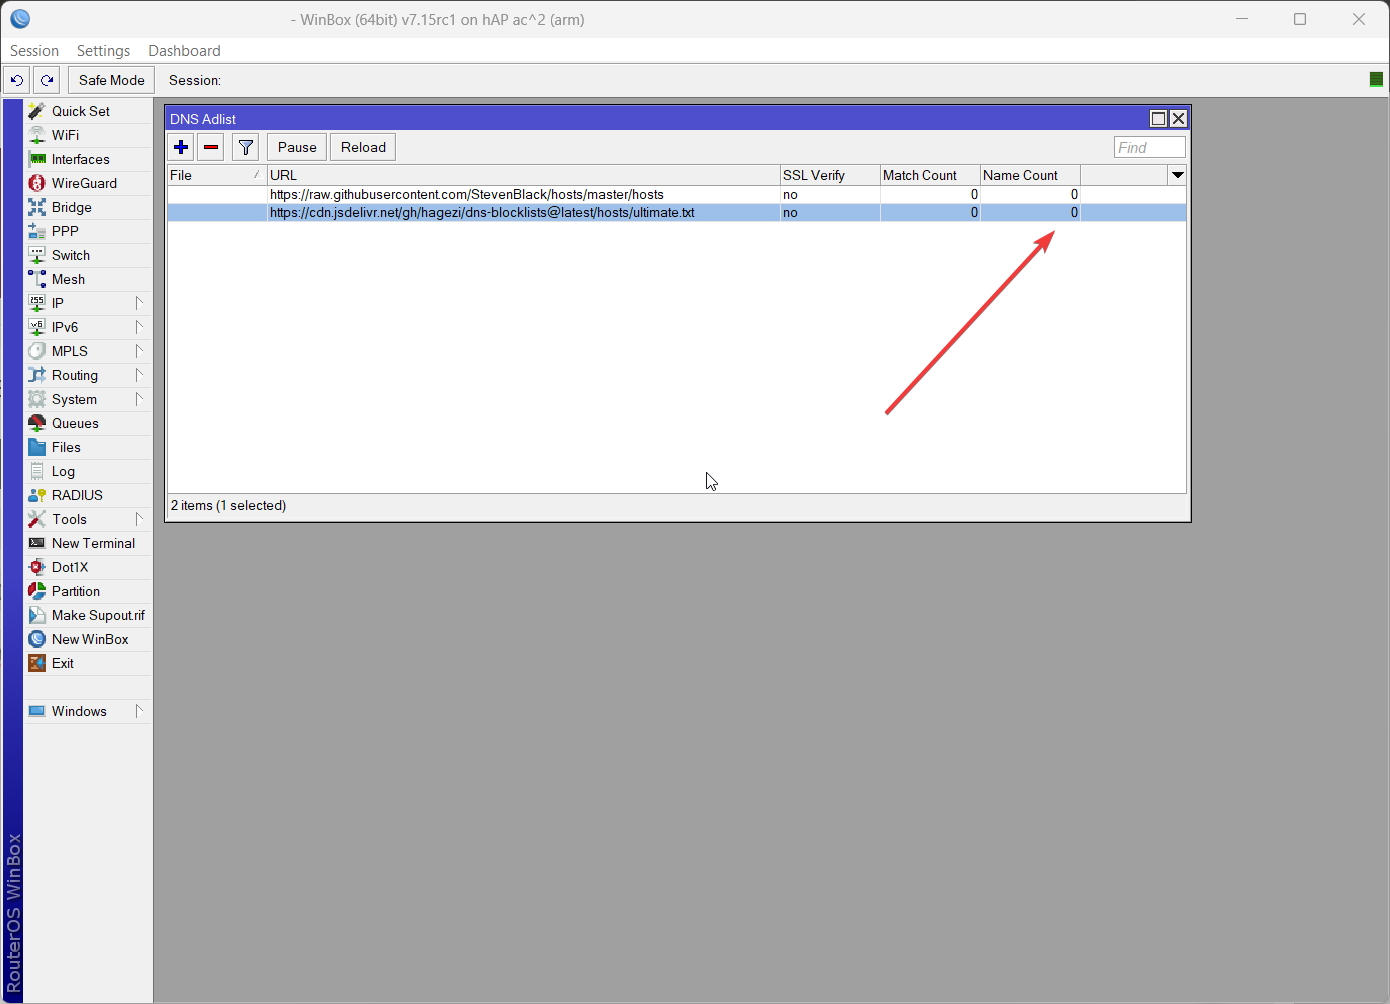The image size is (1390, 1004).
Task: Open the Dashboard menu
Action: [184, 51]
